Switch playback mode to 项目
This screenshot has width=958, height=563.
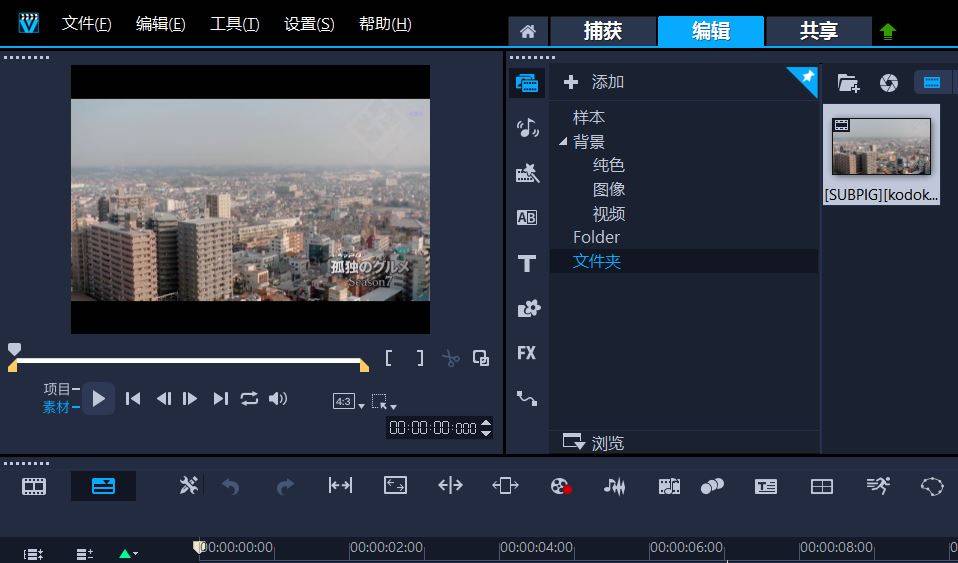(57, 389)
